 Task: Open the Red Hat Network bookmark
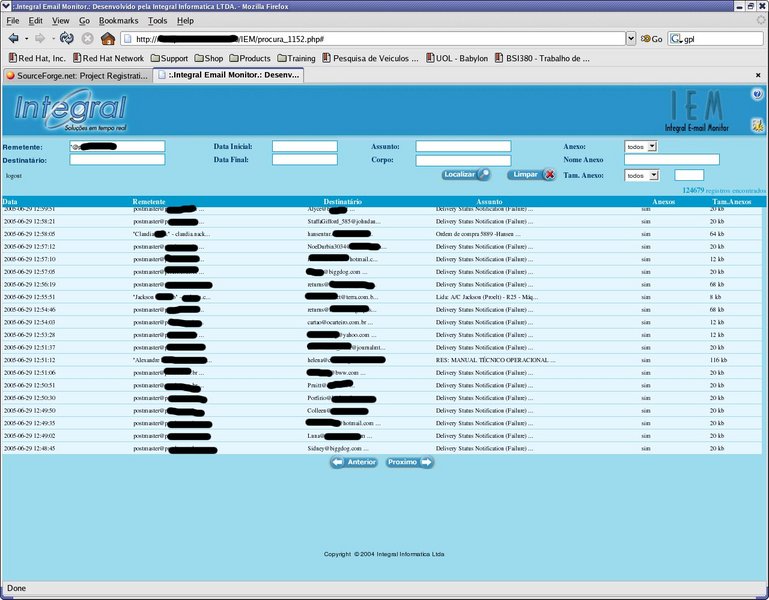coord(107,58)
